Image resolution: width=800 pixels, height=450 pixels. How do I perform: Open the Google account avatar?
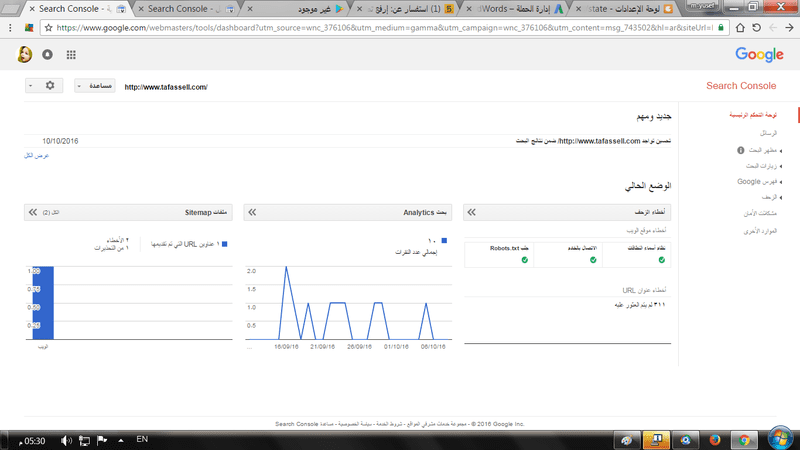[x=24, y=55]
